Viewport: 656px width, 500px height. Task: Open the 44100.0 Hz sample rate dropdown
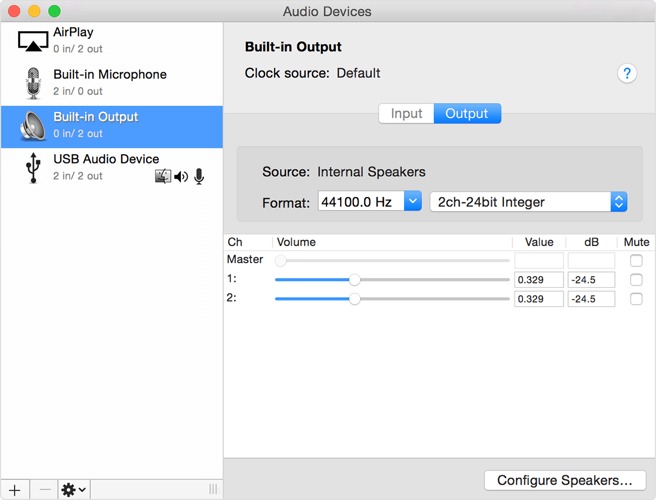(x=370, y=202)
